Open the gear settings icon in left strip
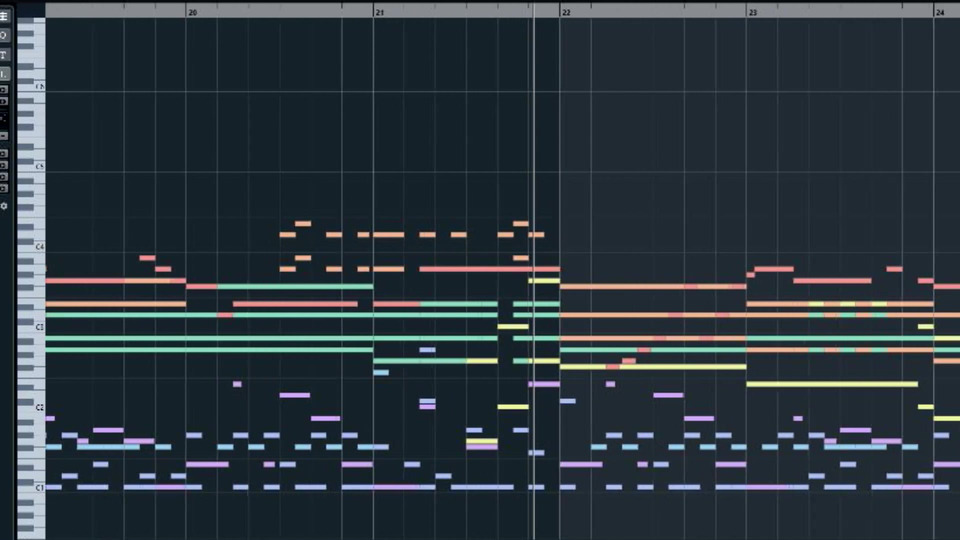The height and width of the screenshot is (540, 960). point(4,206)
